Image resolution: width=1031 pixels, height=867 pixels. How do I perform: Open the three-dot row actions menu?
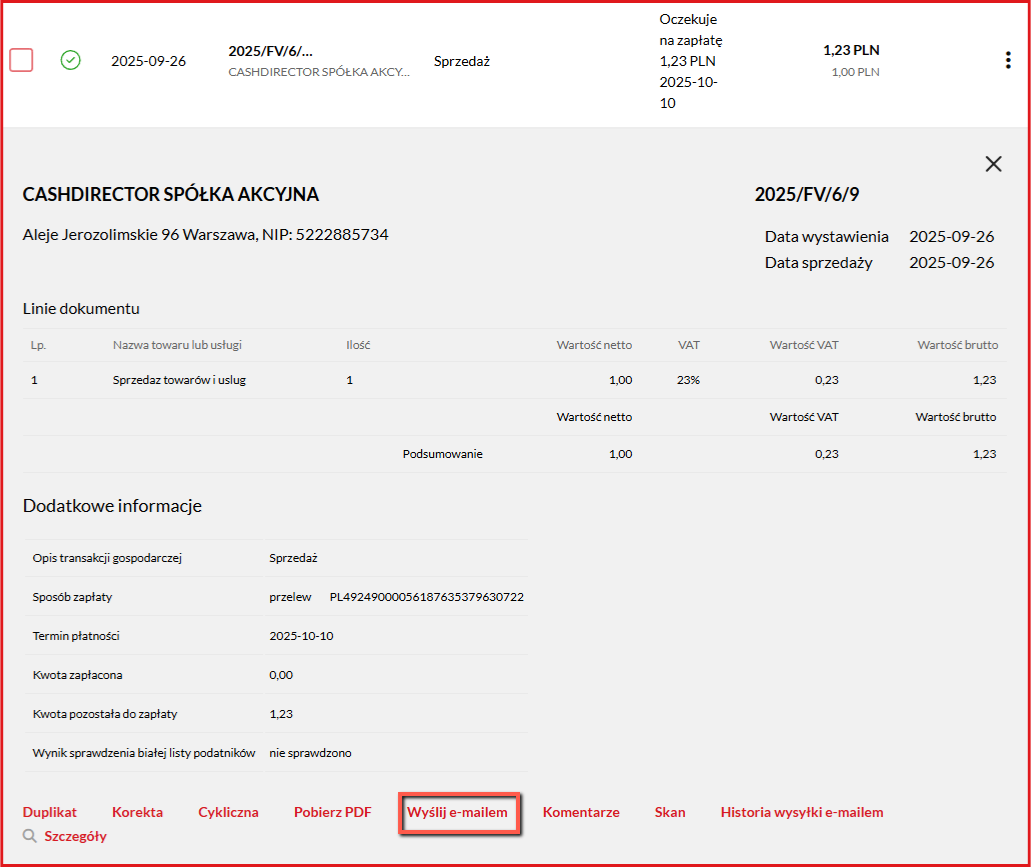(x=1008, y=60)
